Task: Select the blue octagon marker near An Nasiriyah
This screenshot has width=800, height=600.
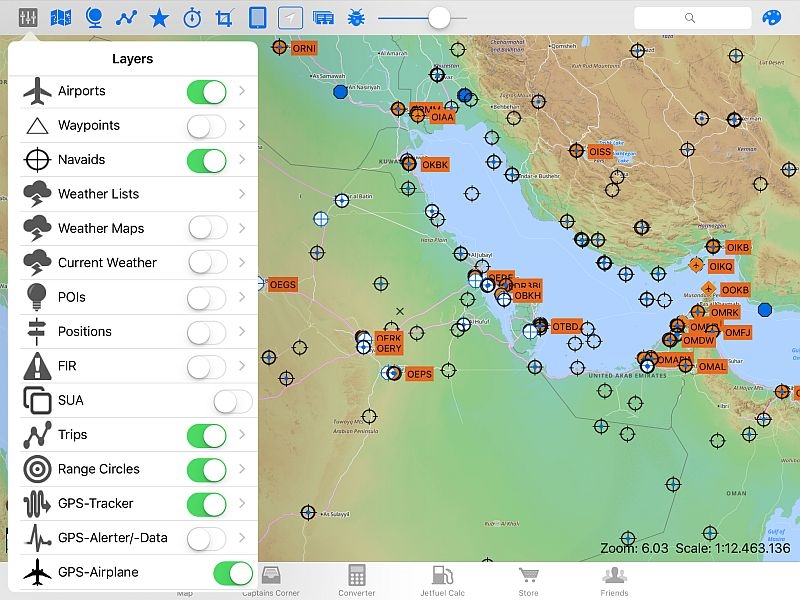Action: click(340, 92)
